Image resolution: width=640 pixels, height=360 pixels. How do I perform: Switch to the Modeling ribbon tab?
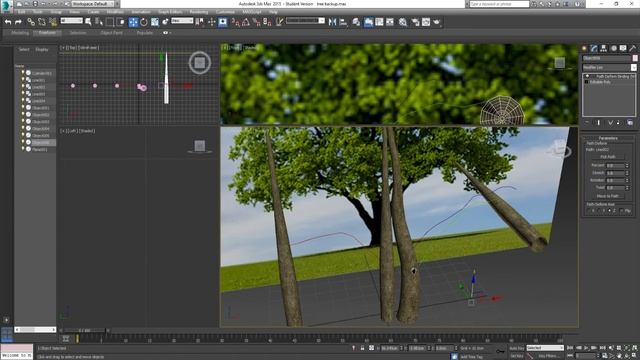coord(20,33)
